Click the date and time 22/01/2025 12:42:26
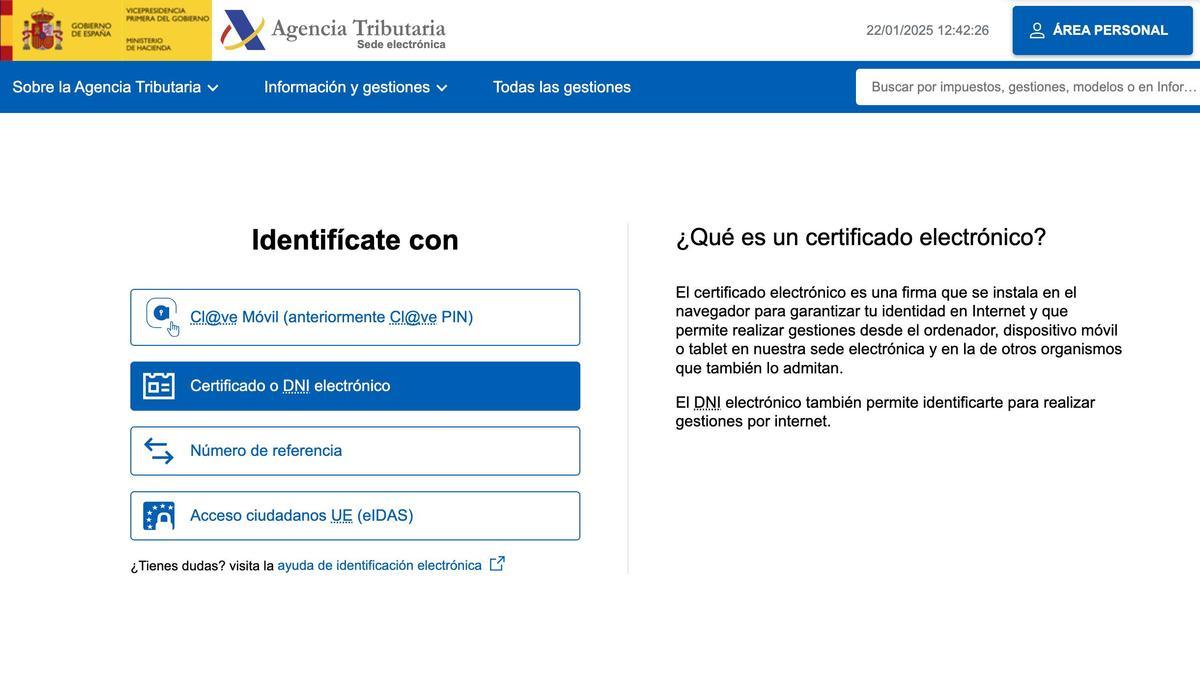 click(x=928, y=30)
